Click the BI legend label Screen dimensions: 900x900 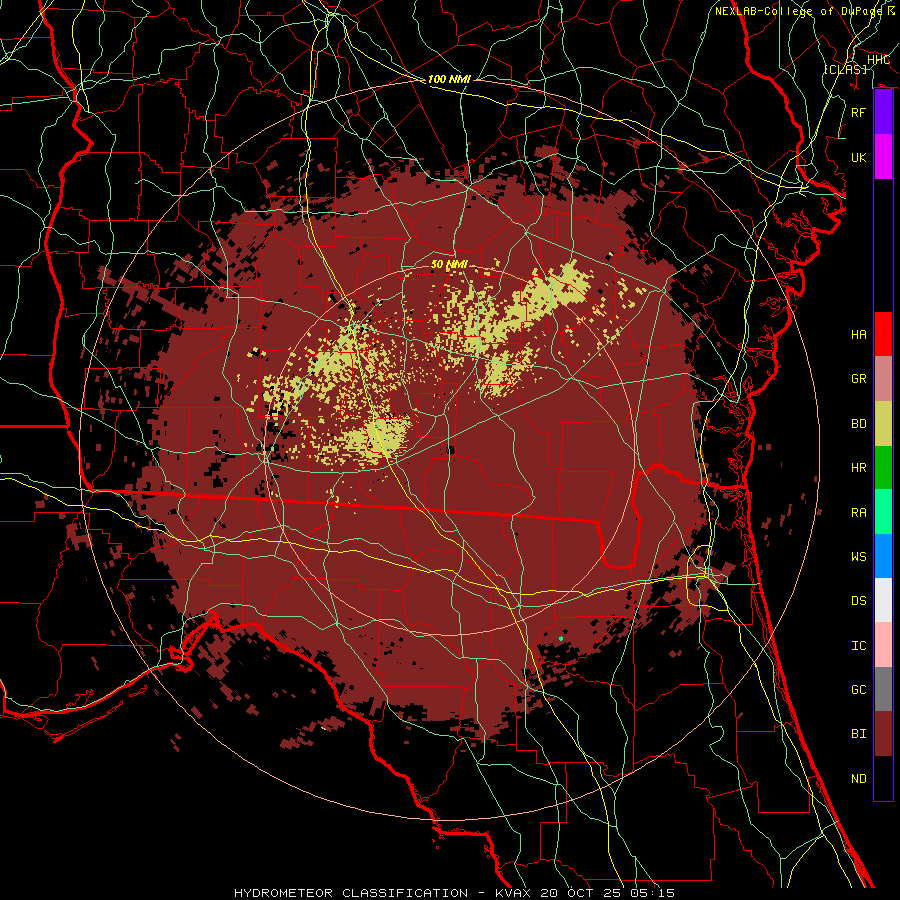pos(859,734)
